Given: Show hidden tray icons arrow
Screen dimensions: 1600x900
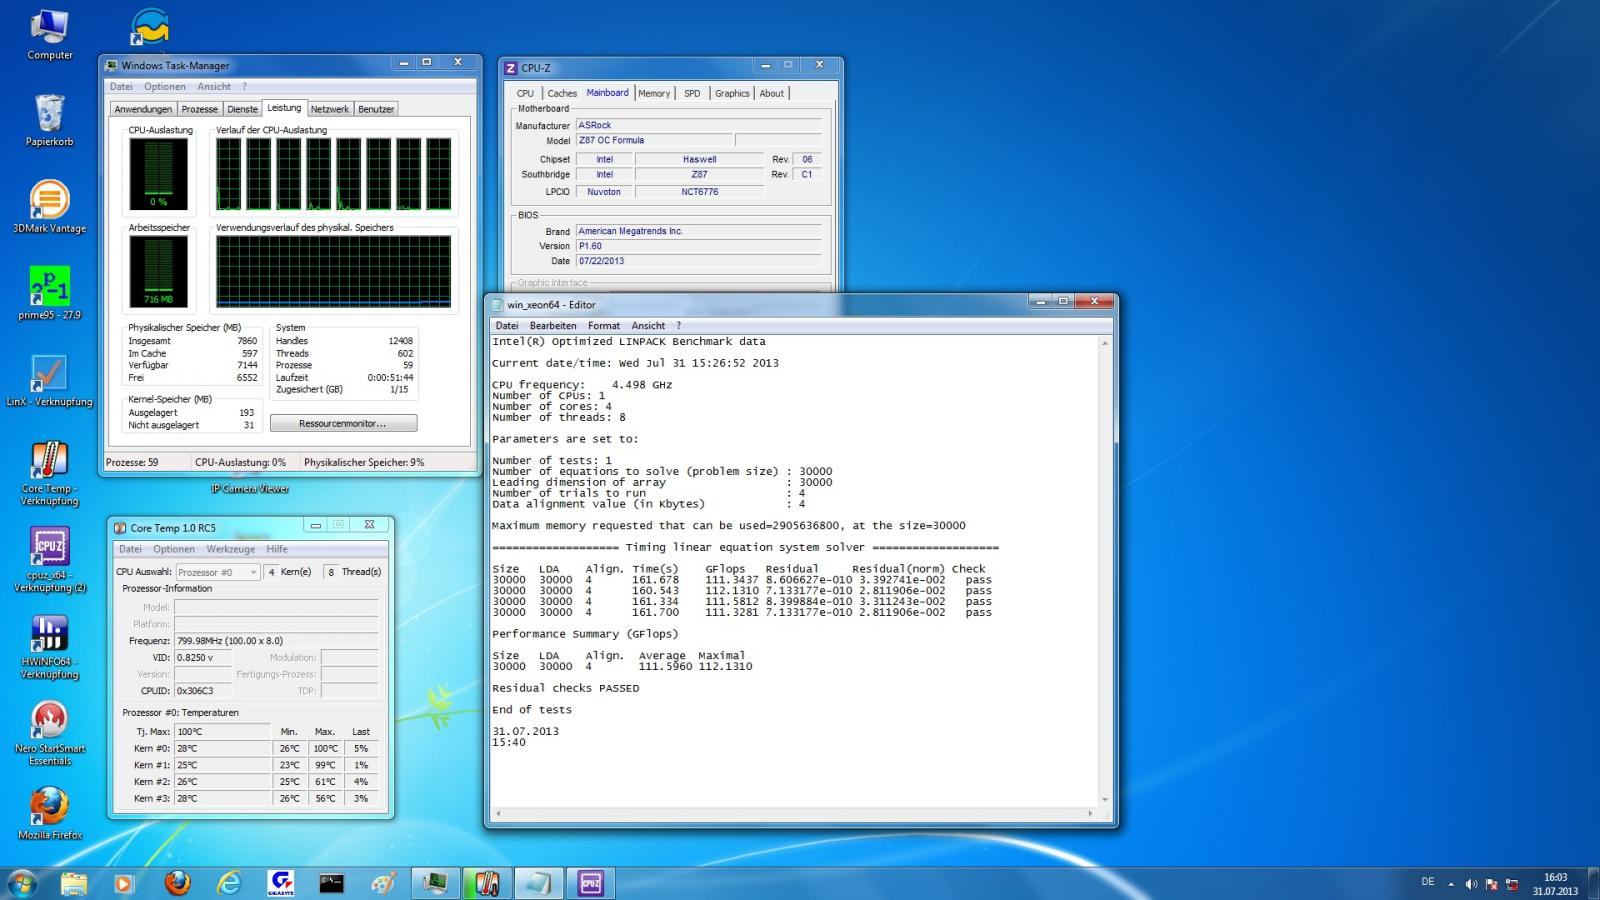Looking at the screenshot, I should coord(1451,884).
